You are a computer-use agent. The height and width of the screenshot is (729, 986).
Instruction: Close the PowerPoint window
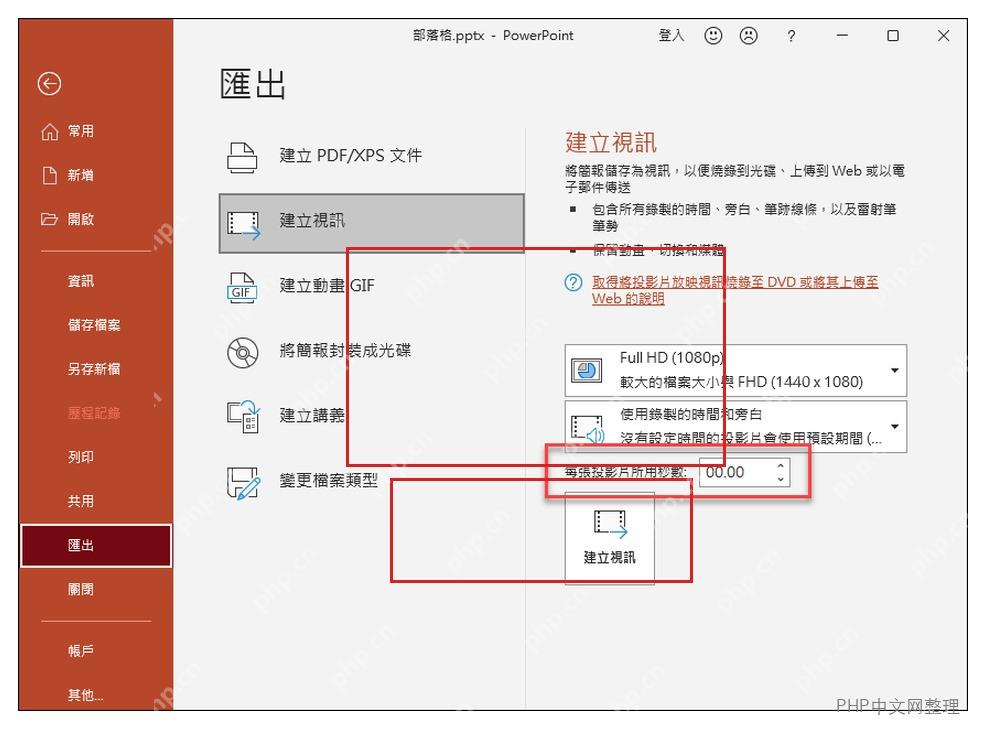tap(943, 36)
